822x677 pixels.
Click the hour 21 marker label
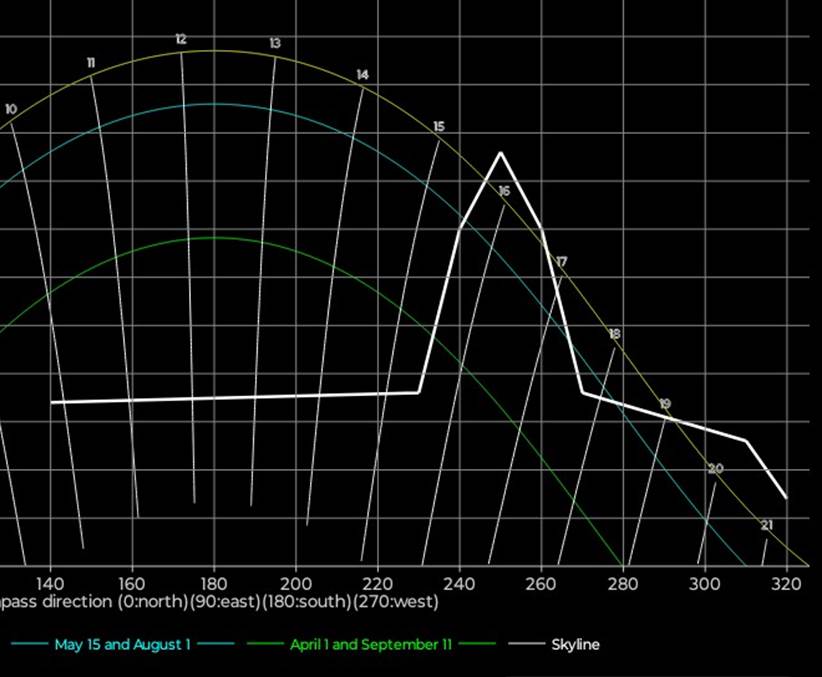tap(766, 524)
